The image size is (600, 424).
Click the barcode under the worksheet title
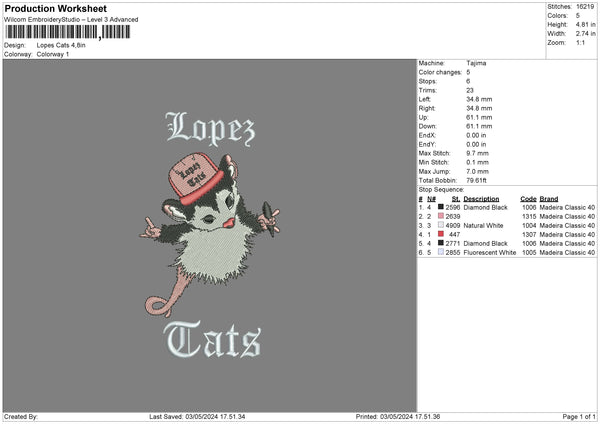68,32
